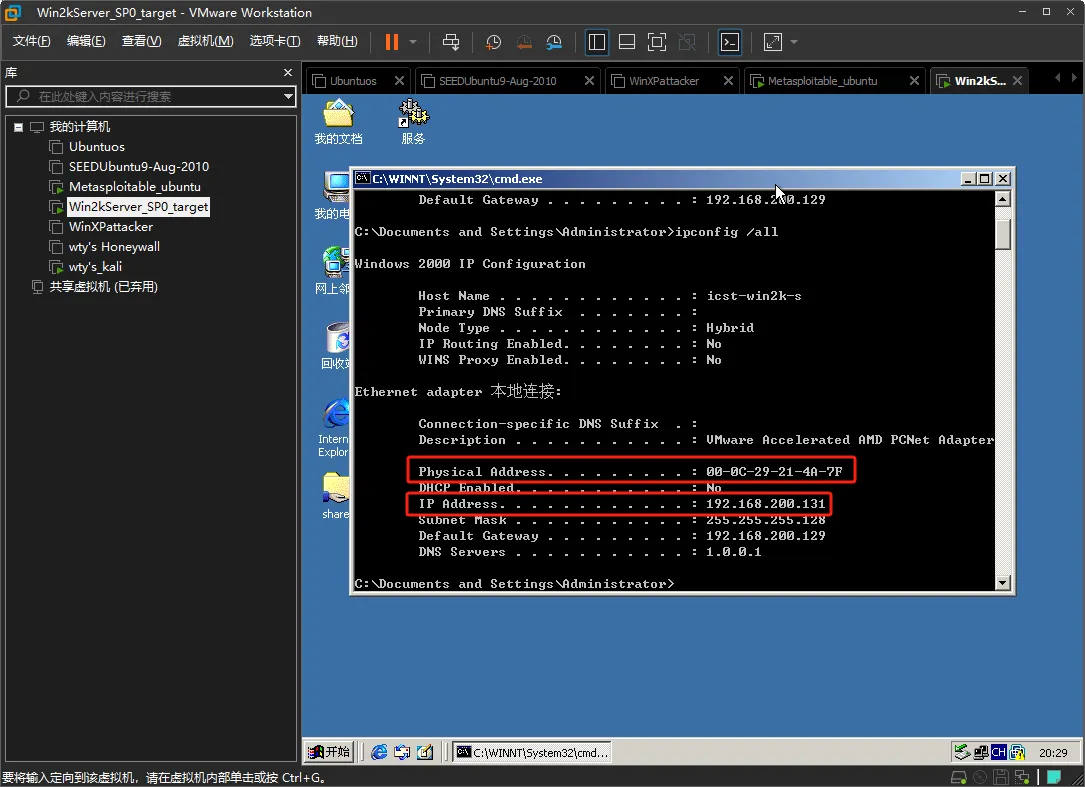Click the VMware Tools warning tray icon
Viewport: 1085px width, 787px height.
[x=1017, y=752]
